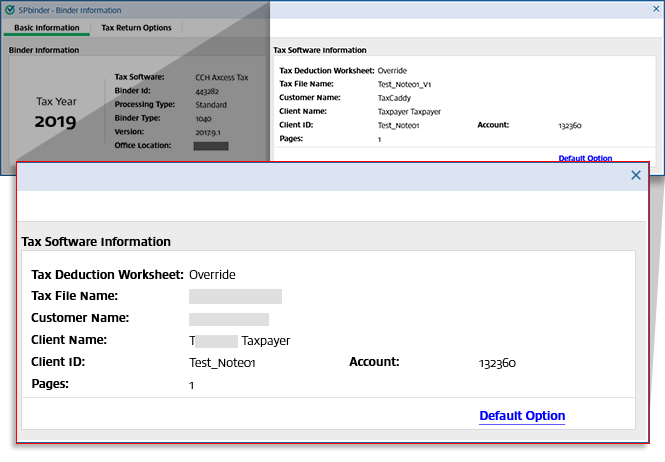The height and width of the screenshot is (462, 665).
Task: Select Binder Id value 443282
Action: coord(207,92)
